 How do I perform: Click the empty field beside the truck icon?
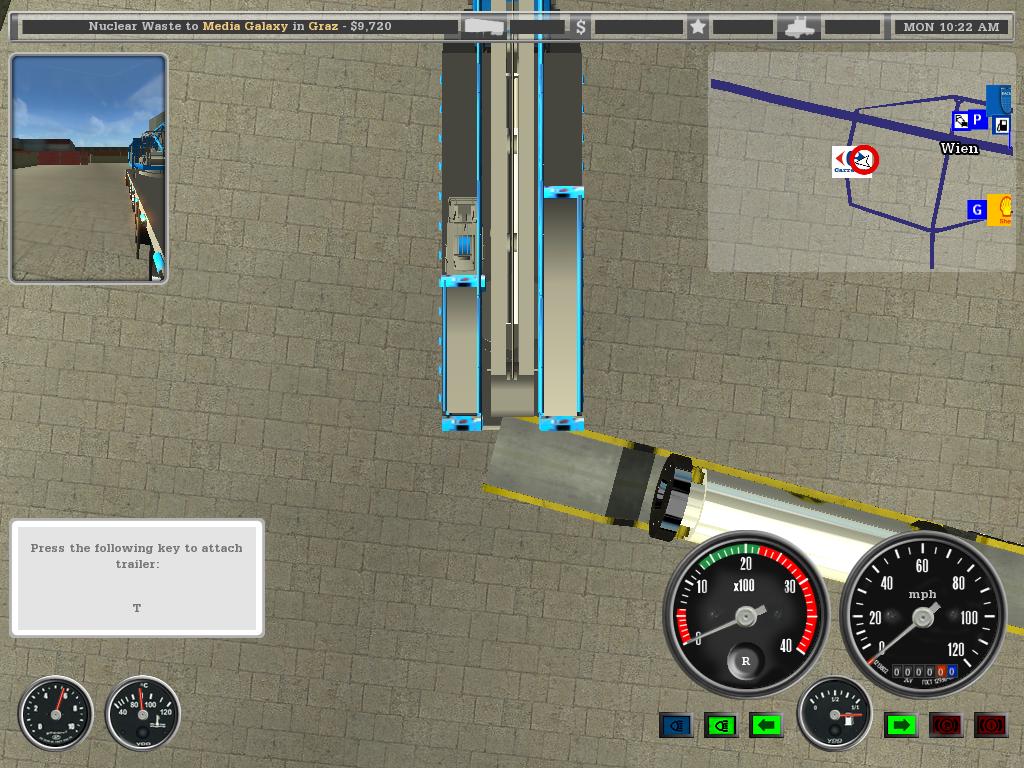852,27
